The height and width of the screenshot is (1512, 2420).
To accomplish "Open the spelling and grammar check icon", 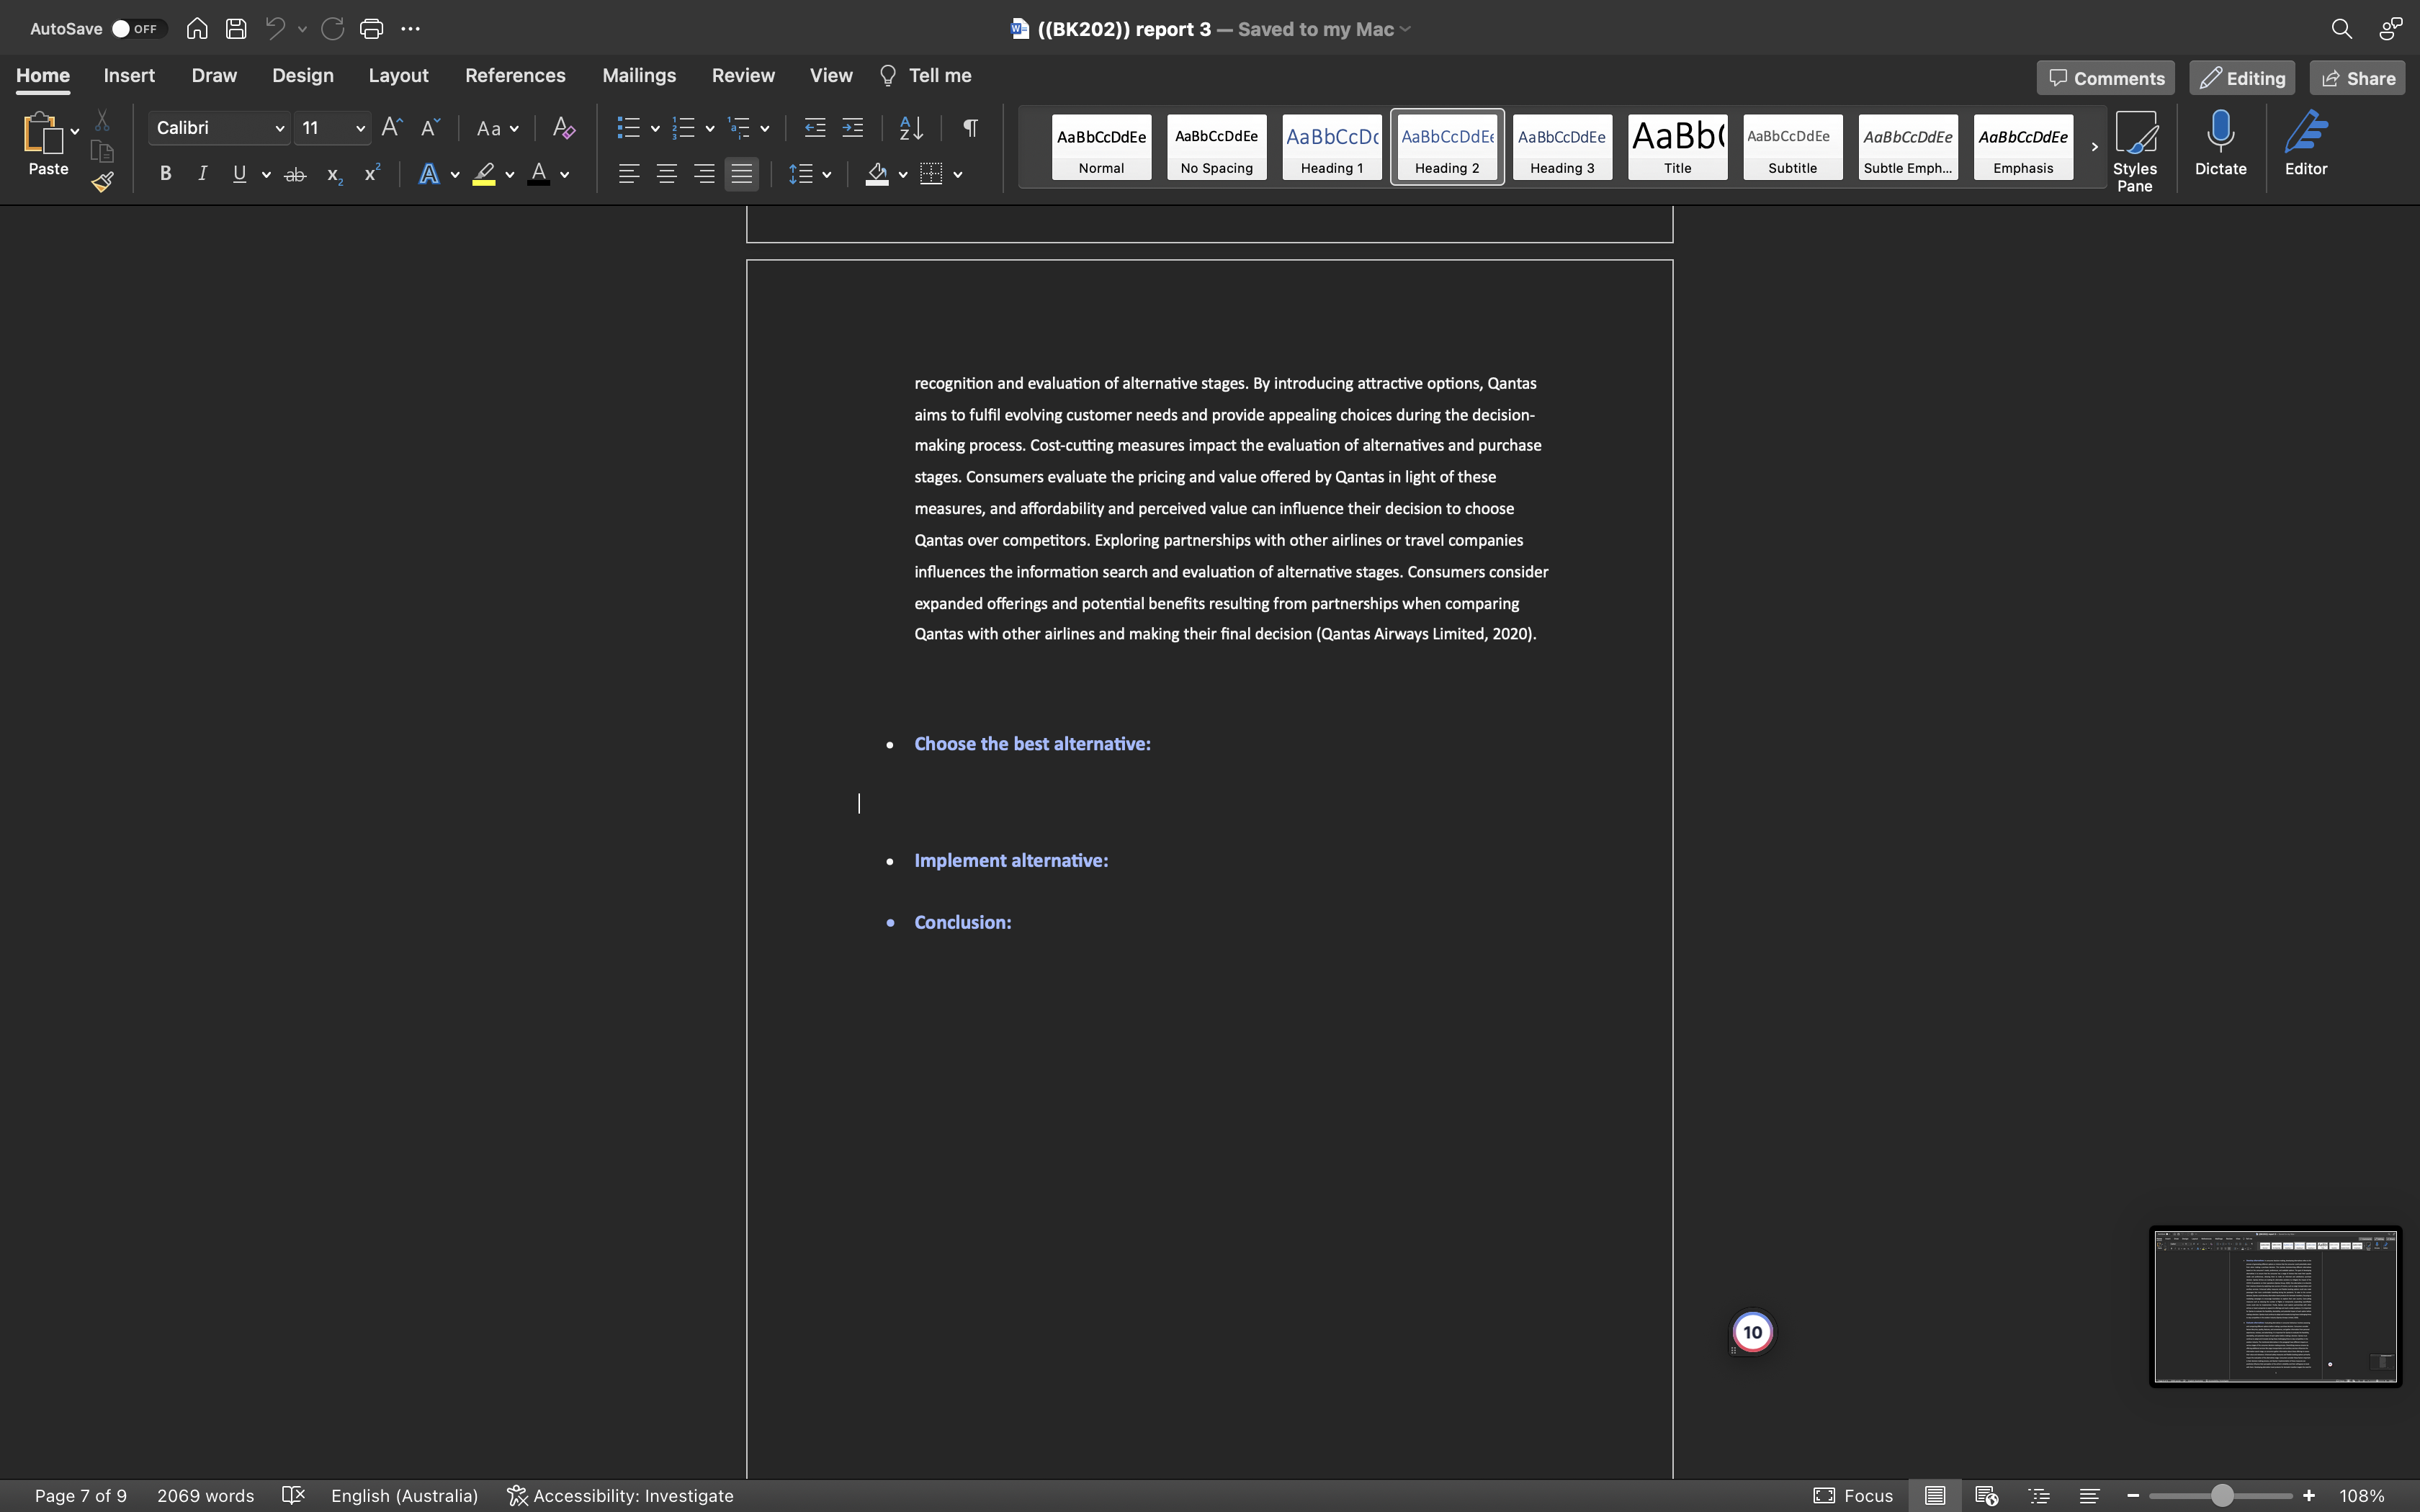I will click(293, 1495).
